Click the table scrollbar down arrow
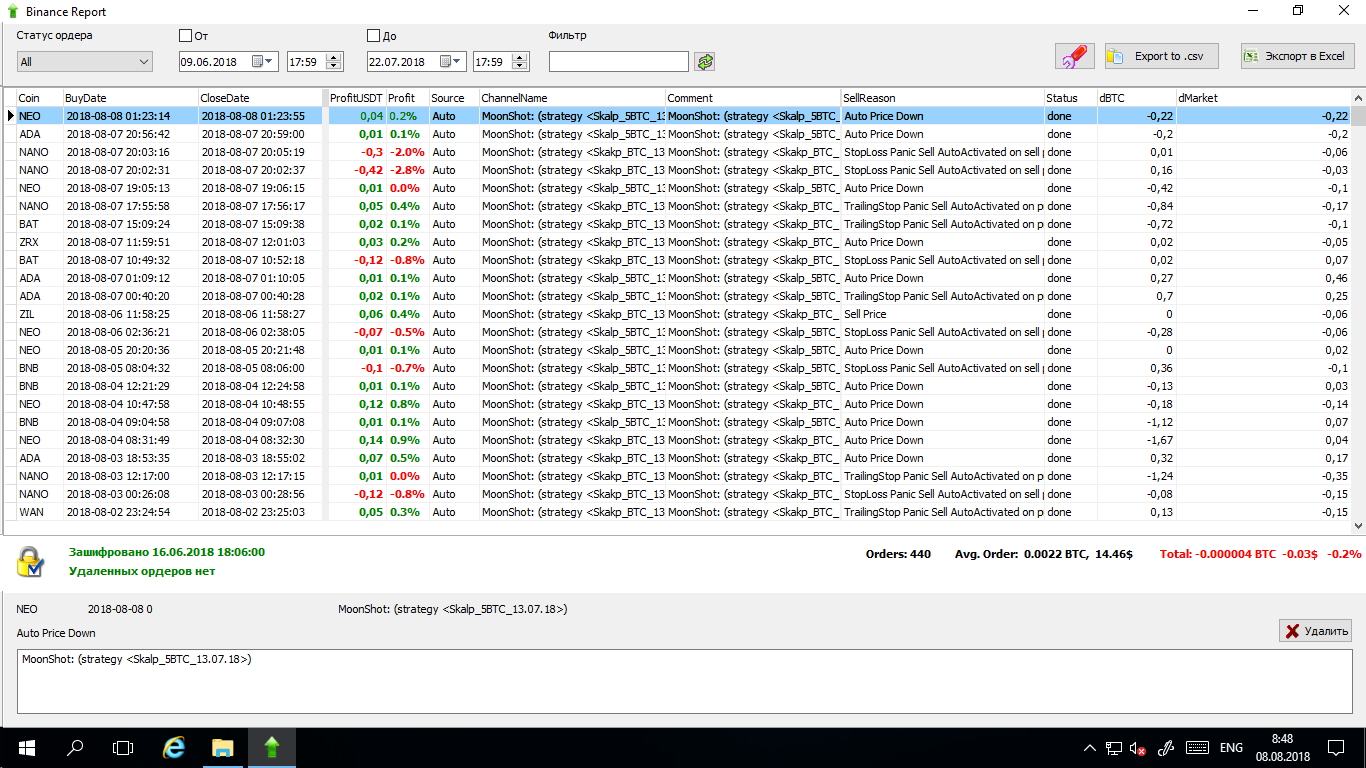This screenshot has width=1366, height=768. (x=1358, y=526)
